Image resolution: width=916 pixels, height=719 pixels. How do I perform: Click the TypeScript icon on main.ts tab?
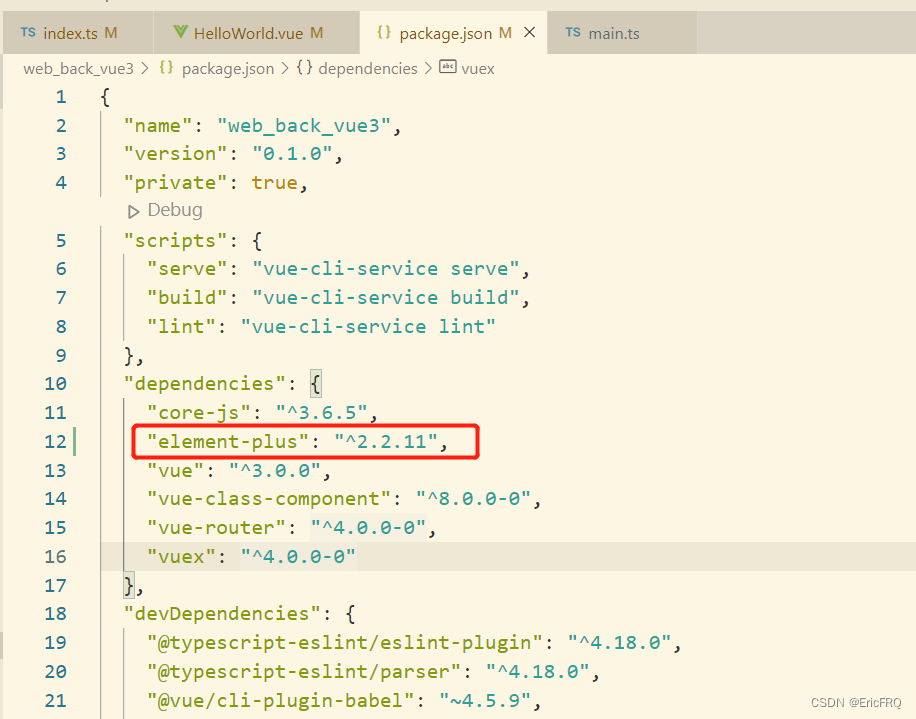[x=573, y=33]
